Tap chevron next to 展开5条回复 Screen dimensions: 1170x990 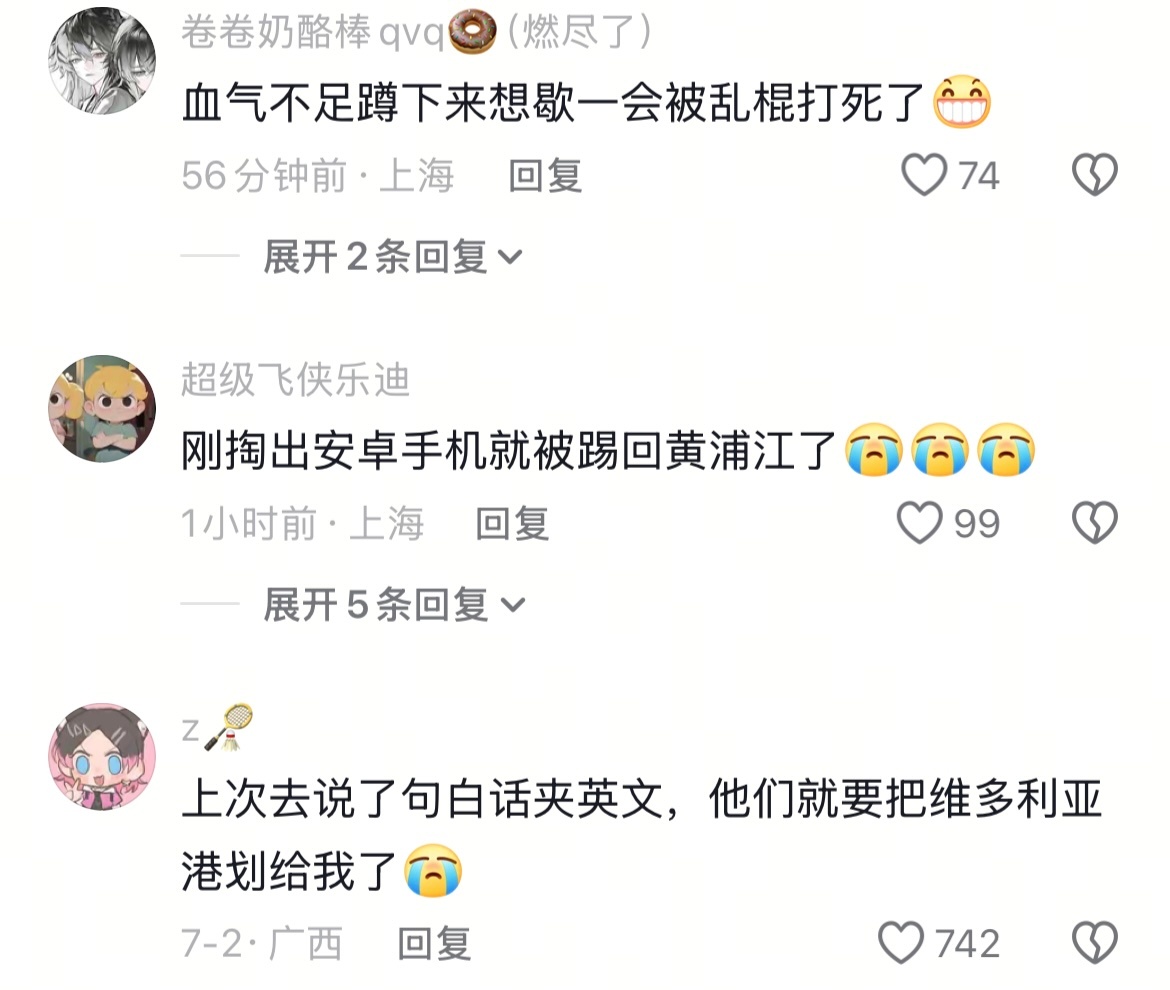(x=513, y=605)
